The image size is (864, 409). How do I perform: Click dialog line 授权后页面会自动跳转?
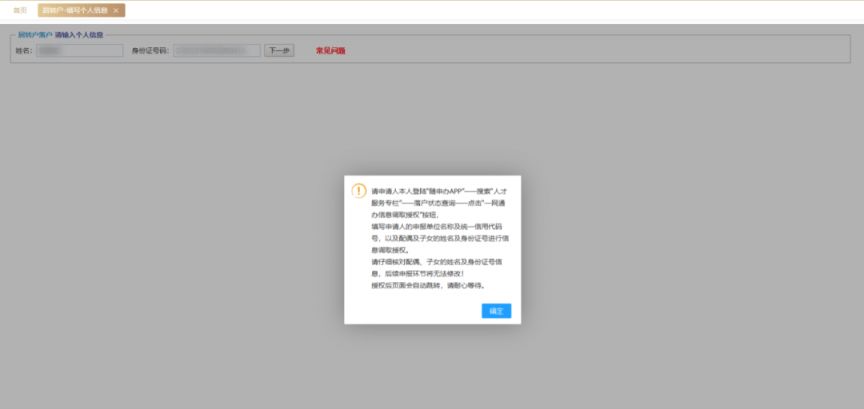pos(428,286)
